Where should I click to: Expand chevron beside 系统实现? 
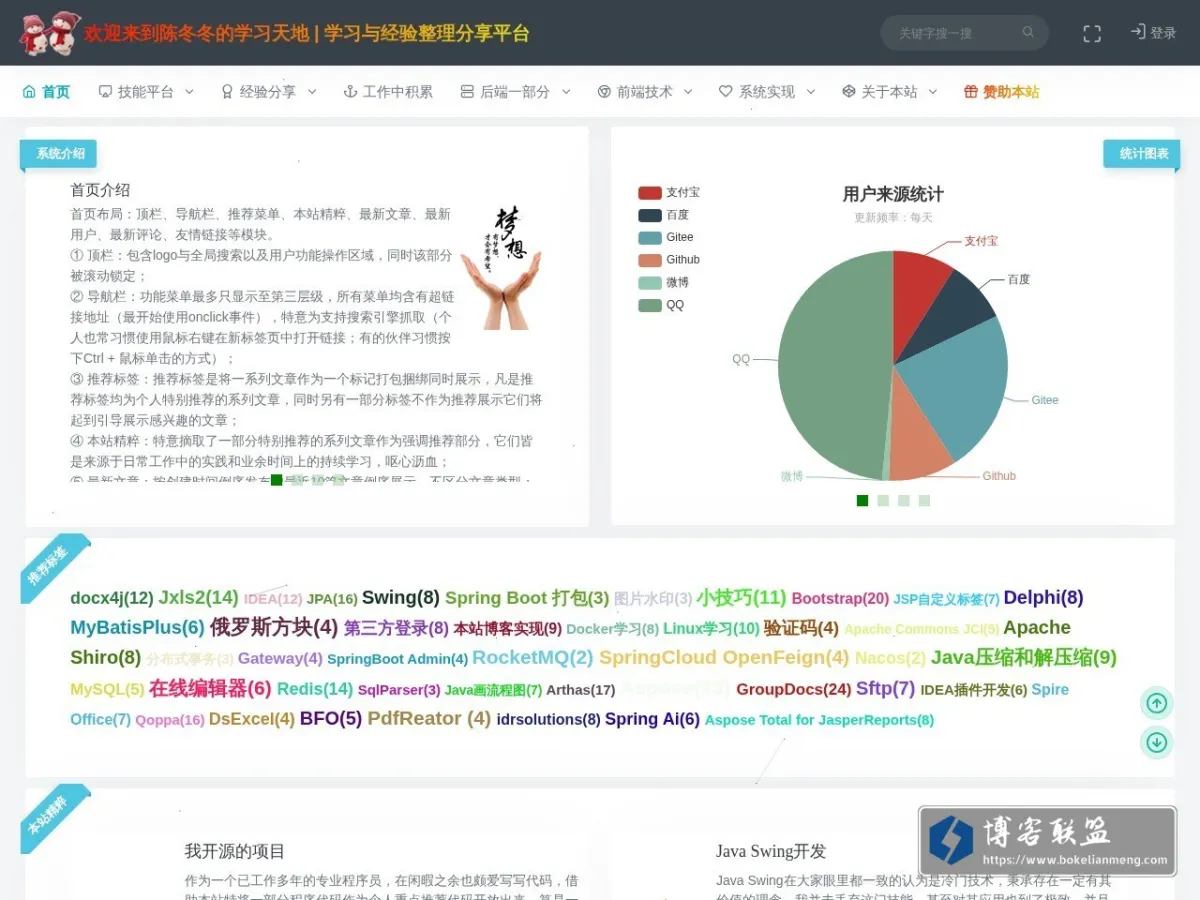tap(810, 92)
